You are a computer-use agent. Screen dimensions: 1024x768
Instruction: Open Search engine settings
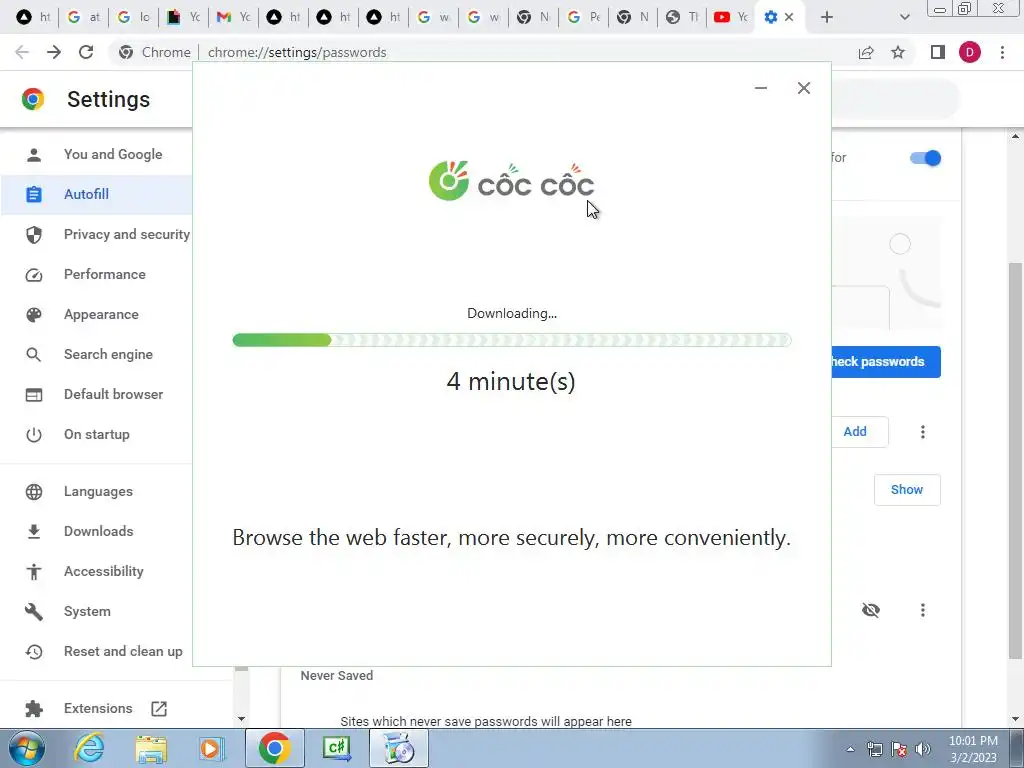(108, 354)
